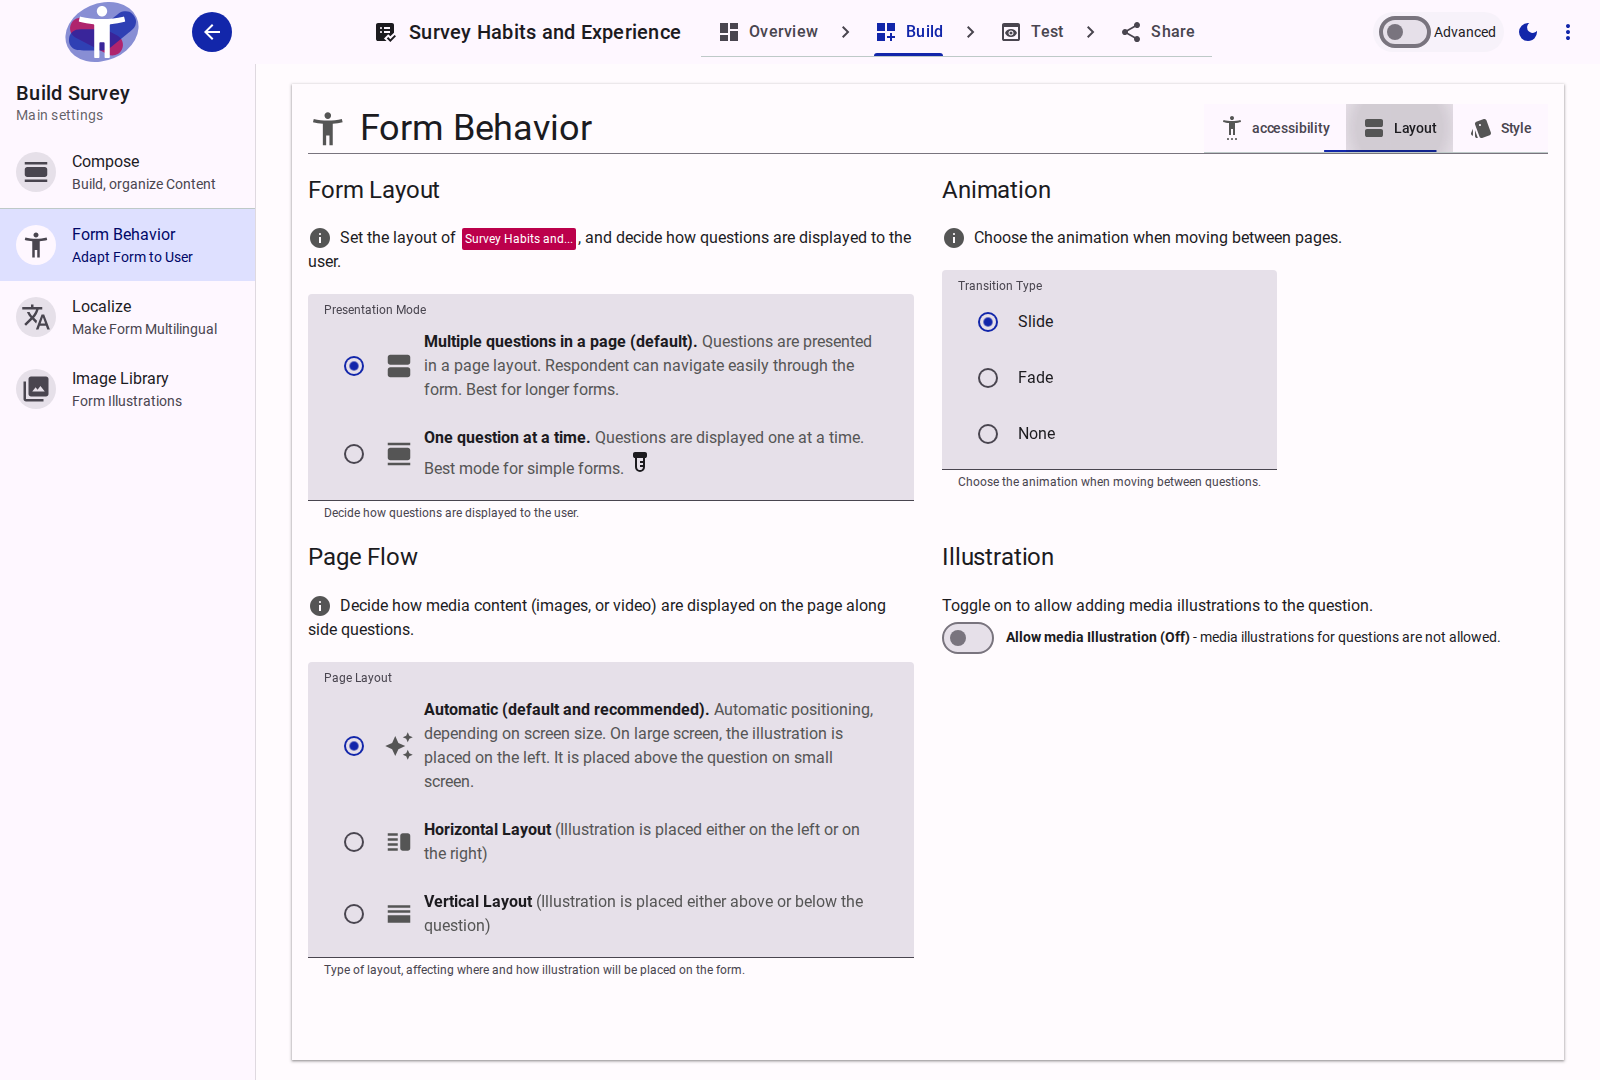Switch to dark mode with moon icon
Viewport: 1600px width, 1080px height.
coord(1528,32)
